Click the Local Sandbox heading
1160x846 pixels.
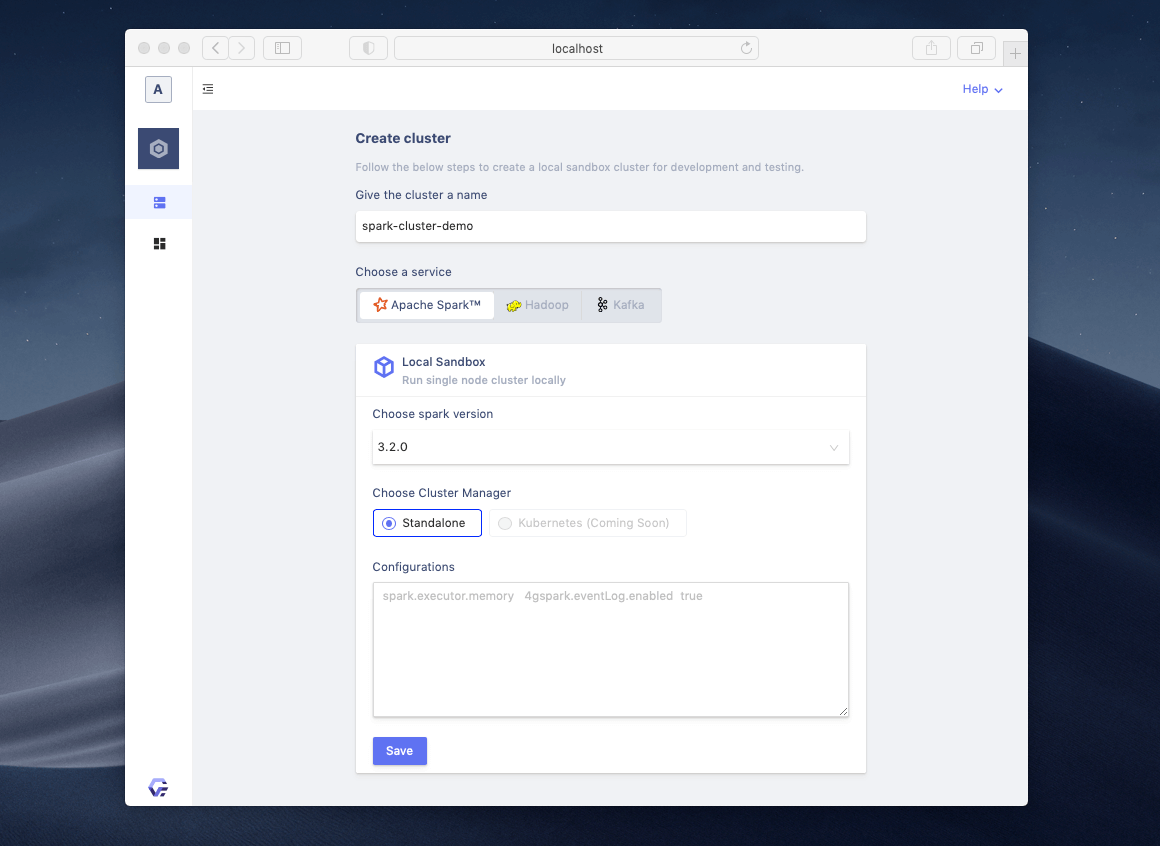point(444,362)
